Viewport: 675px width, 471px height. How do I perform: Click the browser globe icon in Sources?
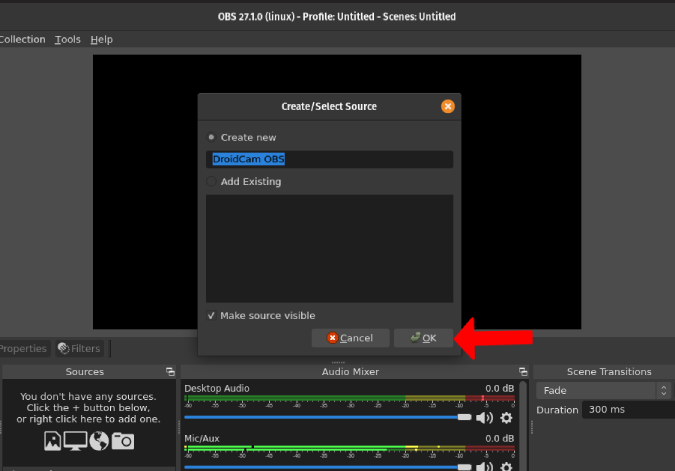tap(99, 441)
